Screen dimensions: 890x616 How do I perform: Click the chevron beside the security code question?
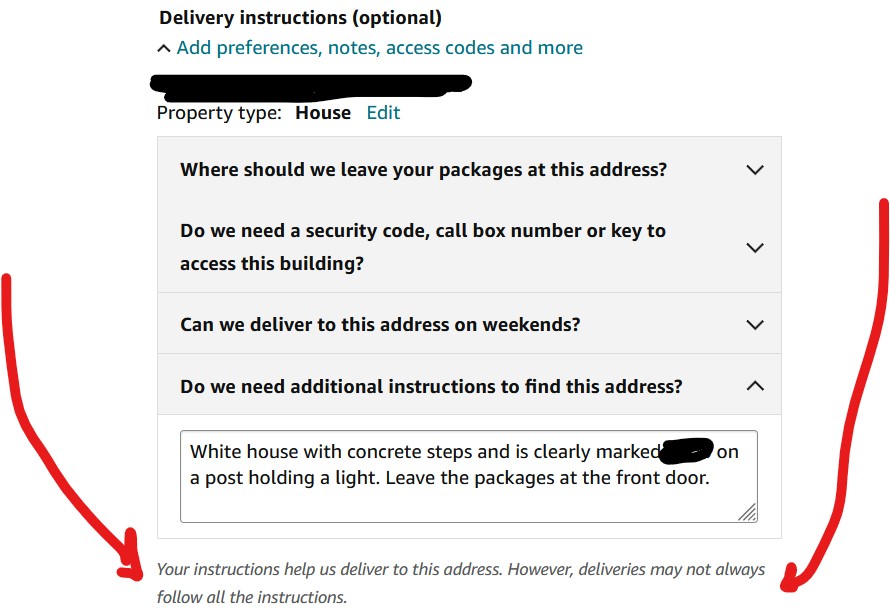(755, 247)
